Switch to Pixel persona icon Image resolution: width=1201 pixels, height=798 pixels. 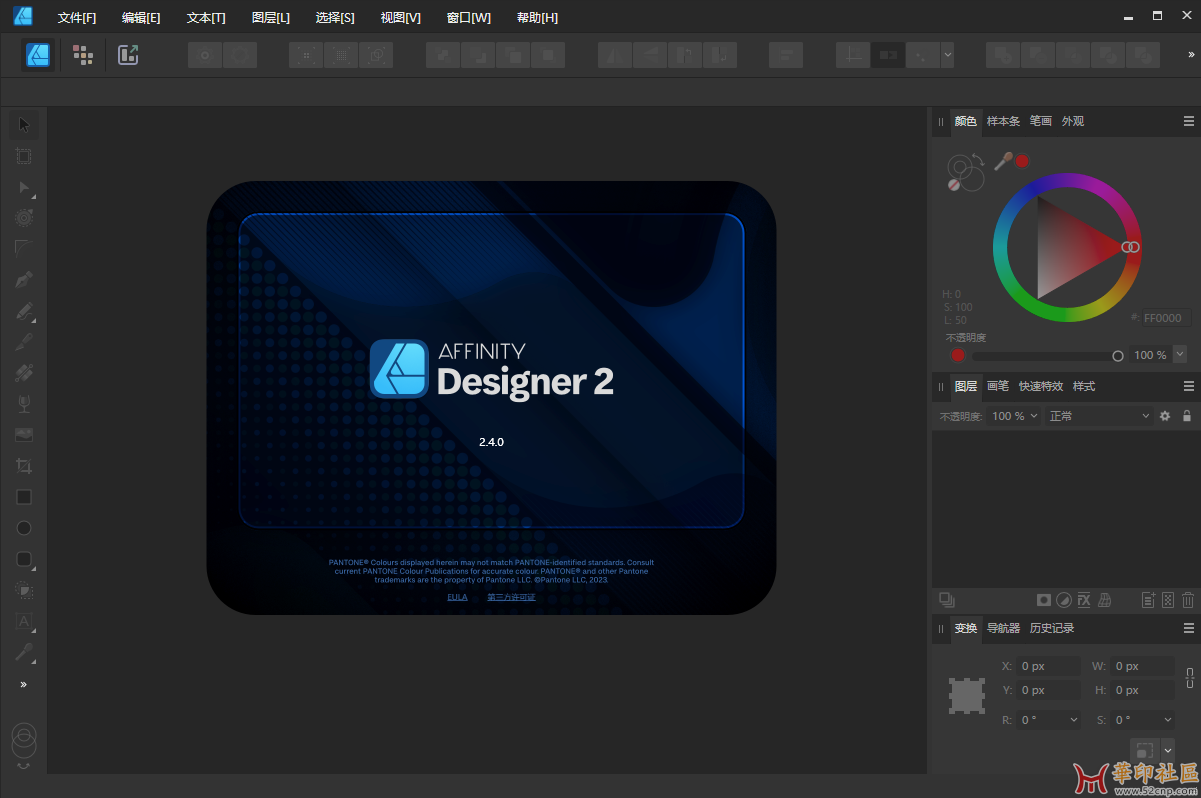pyautogui.click(x=83, y=55)
